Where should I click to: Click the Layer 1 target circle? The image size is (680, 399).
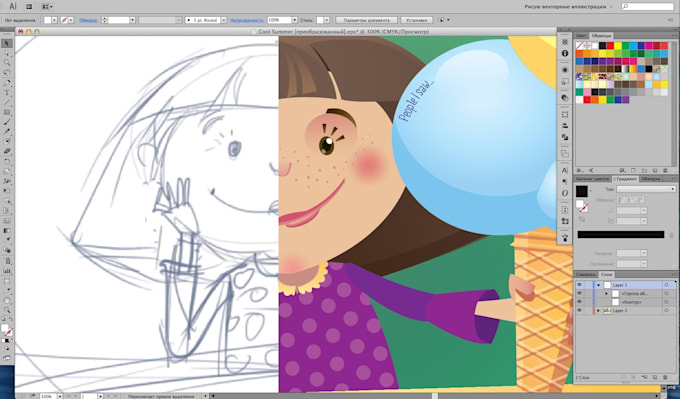tap(667, 285)
